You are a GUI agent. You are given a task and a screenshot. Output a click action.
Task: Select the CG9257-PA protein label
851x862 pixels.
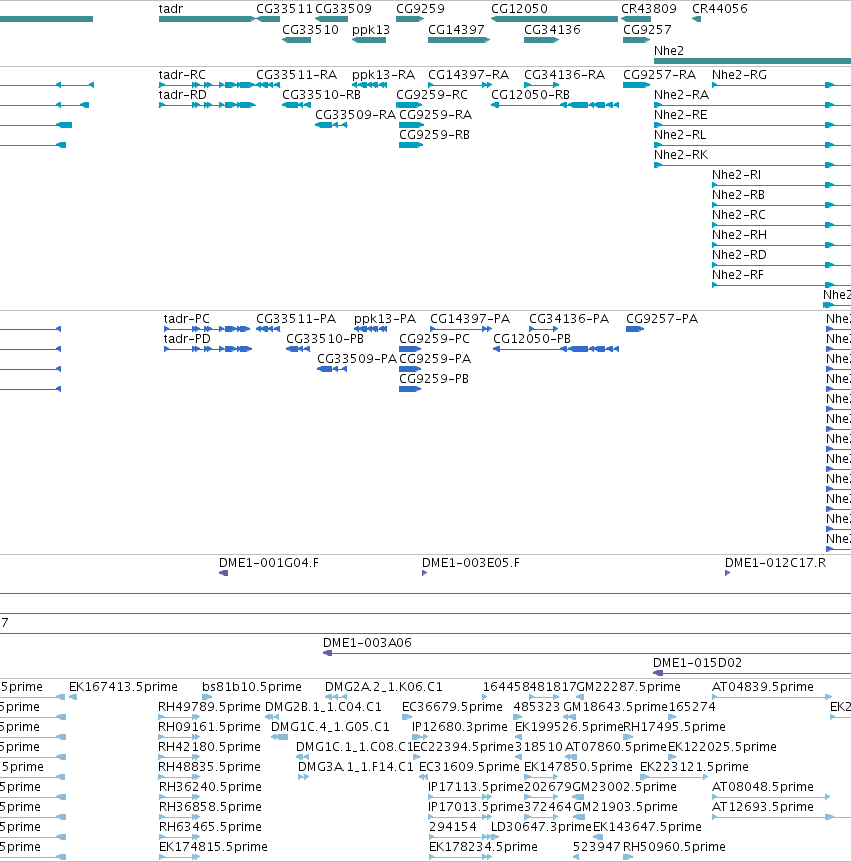coord(662,319)
